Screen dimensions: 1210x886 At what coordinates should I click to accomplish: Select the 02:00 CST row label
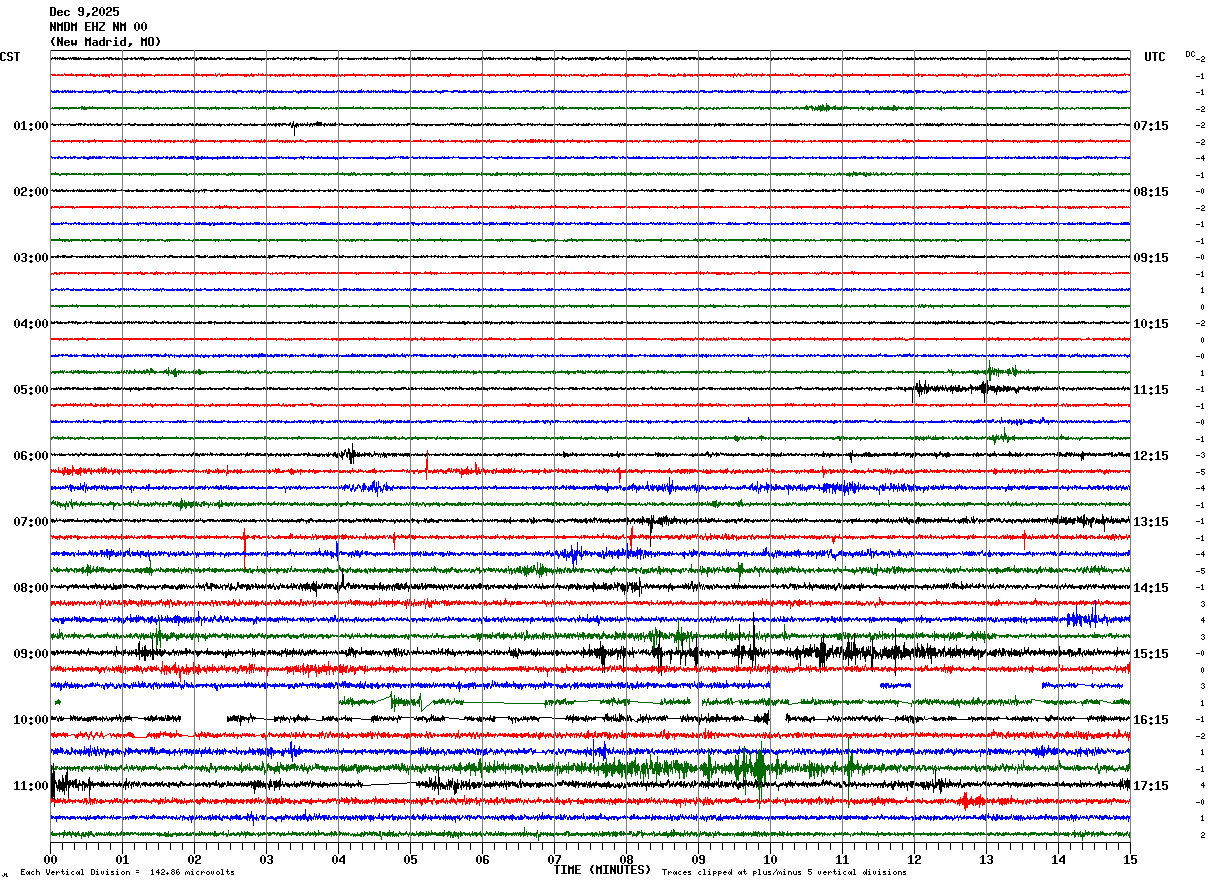coord(31,192)
